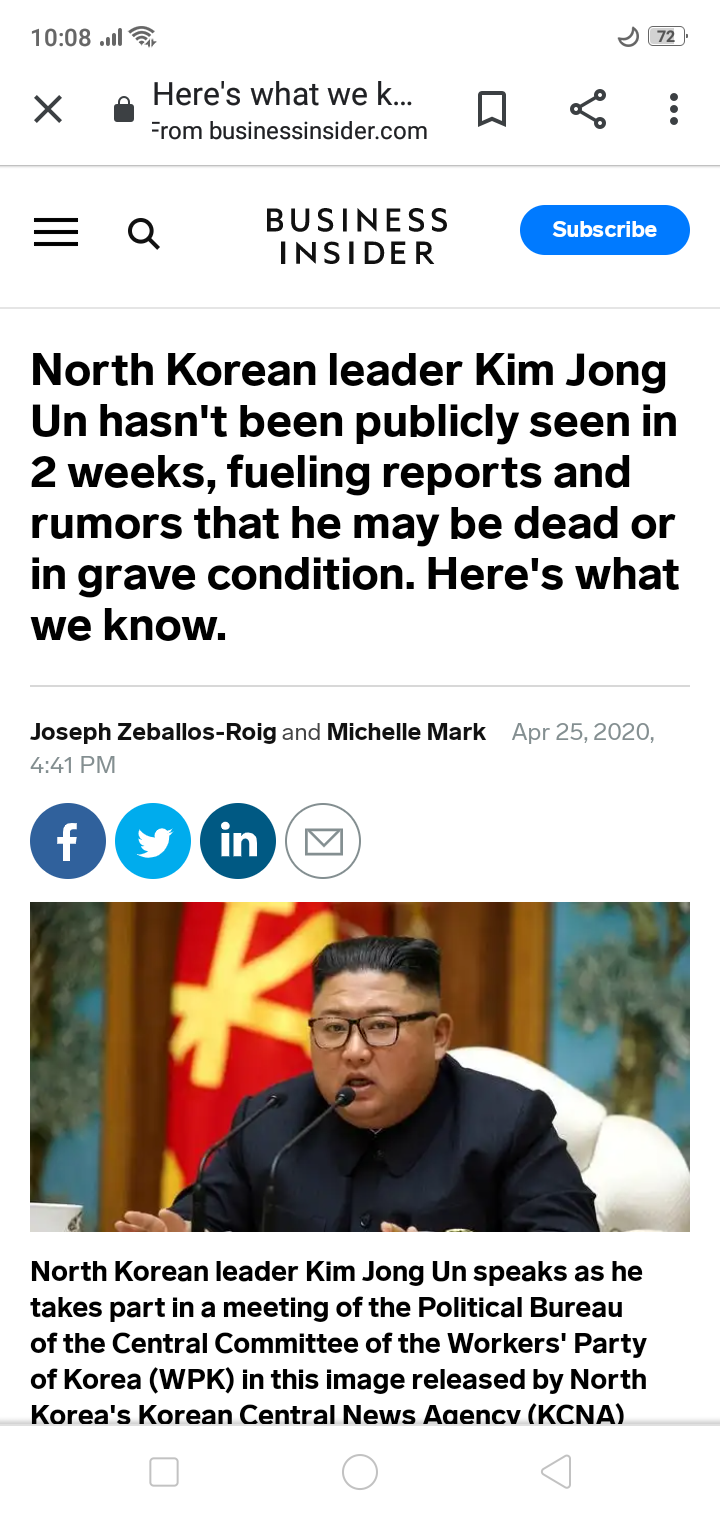Open the hamburger navigation menu
This screenshot has width=720, height=1520.
56,233
